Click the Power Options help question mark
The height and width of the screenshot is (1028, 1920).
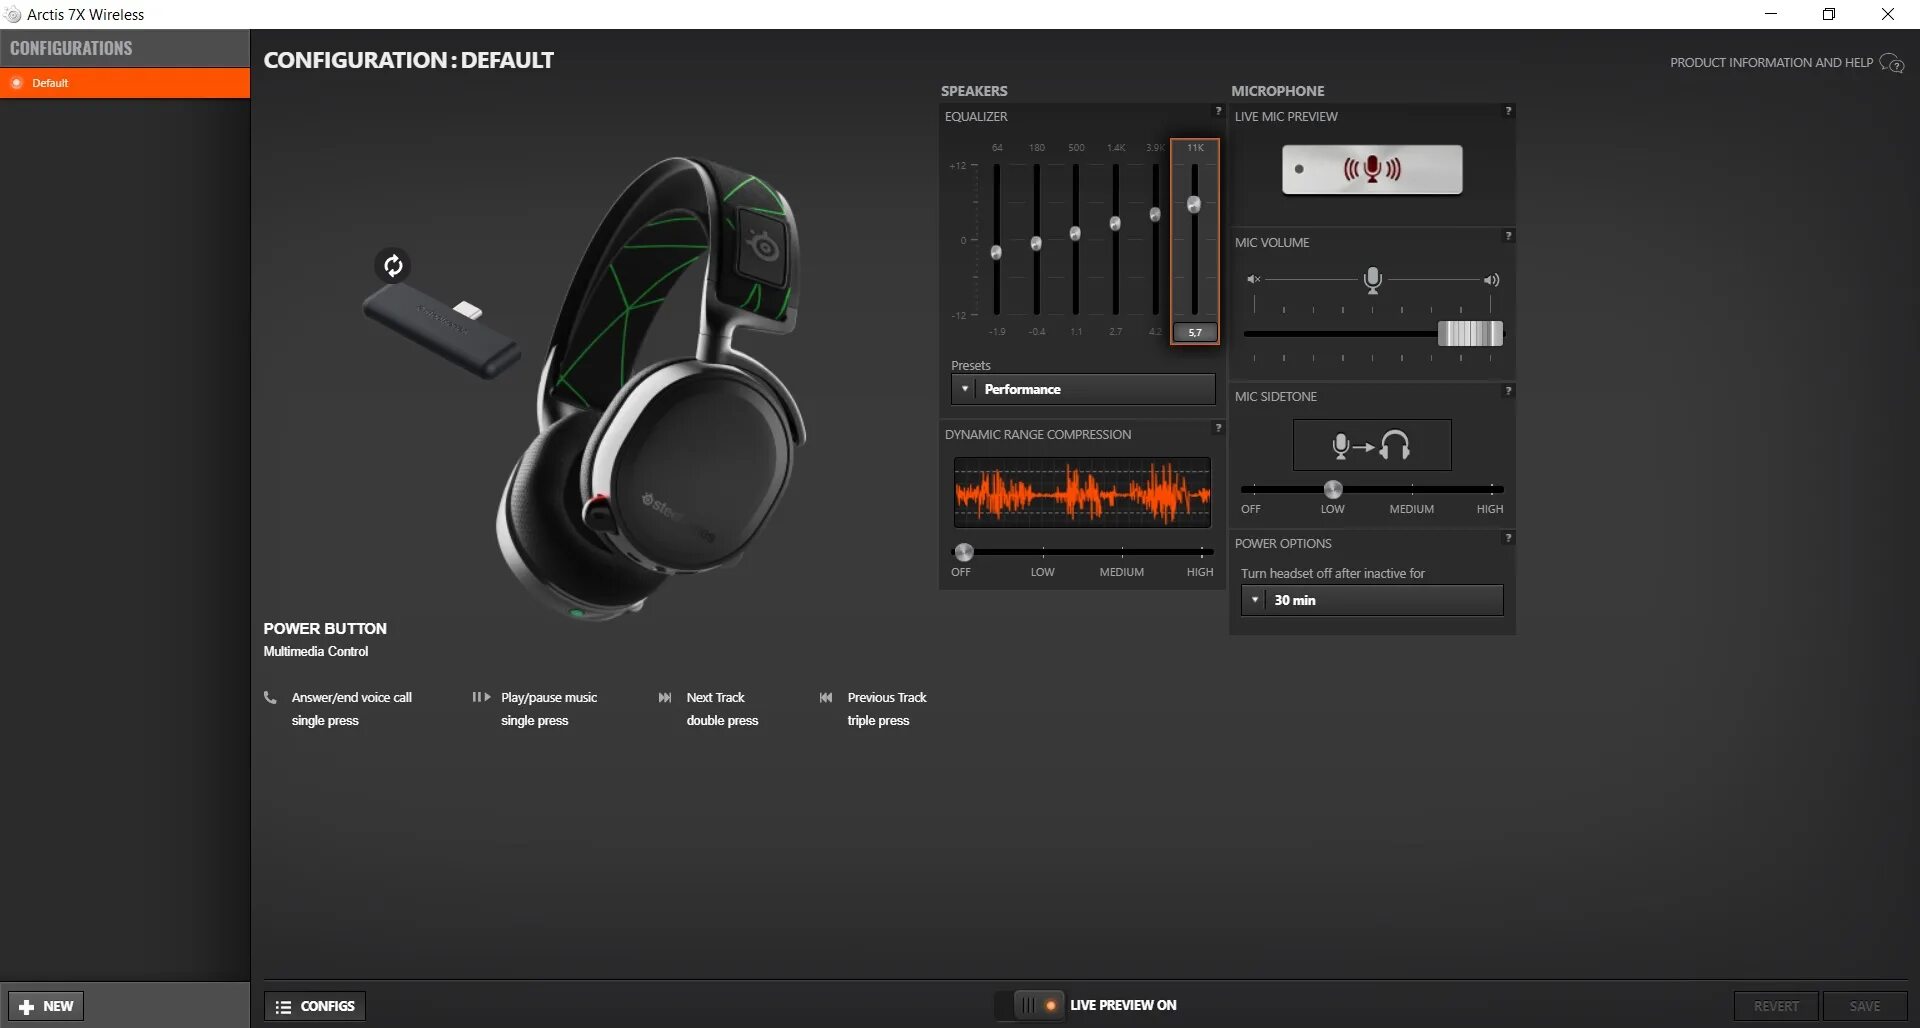[1508, 538]
